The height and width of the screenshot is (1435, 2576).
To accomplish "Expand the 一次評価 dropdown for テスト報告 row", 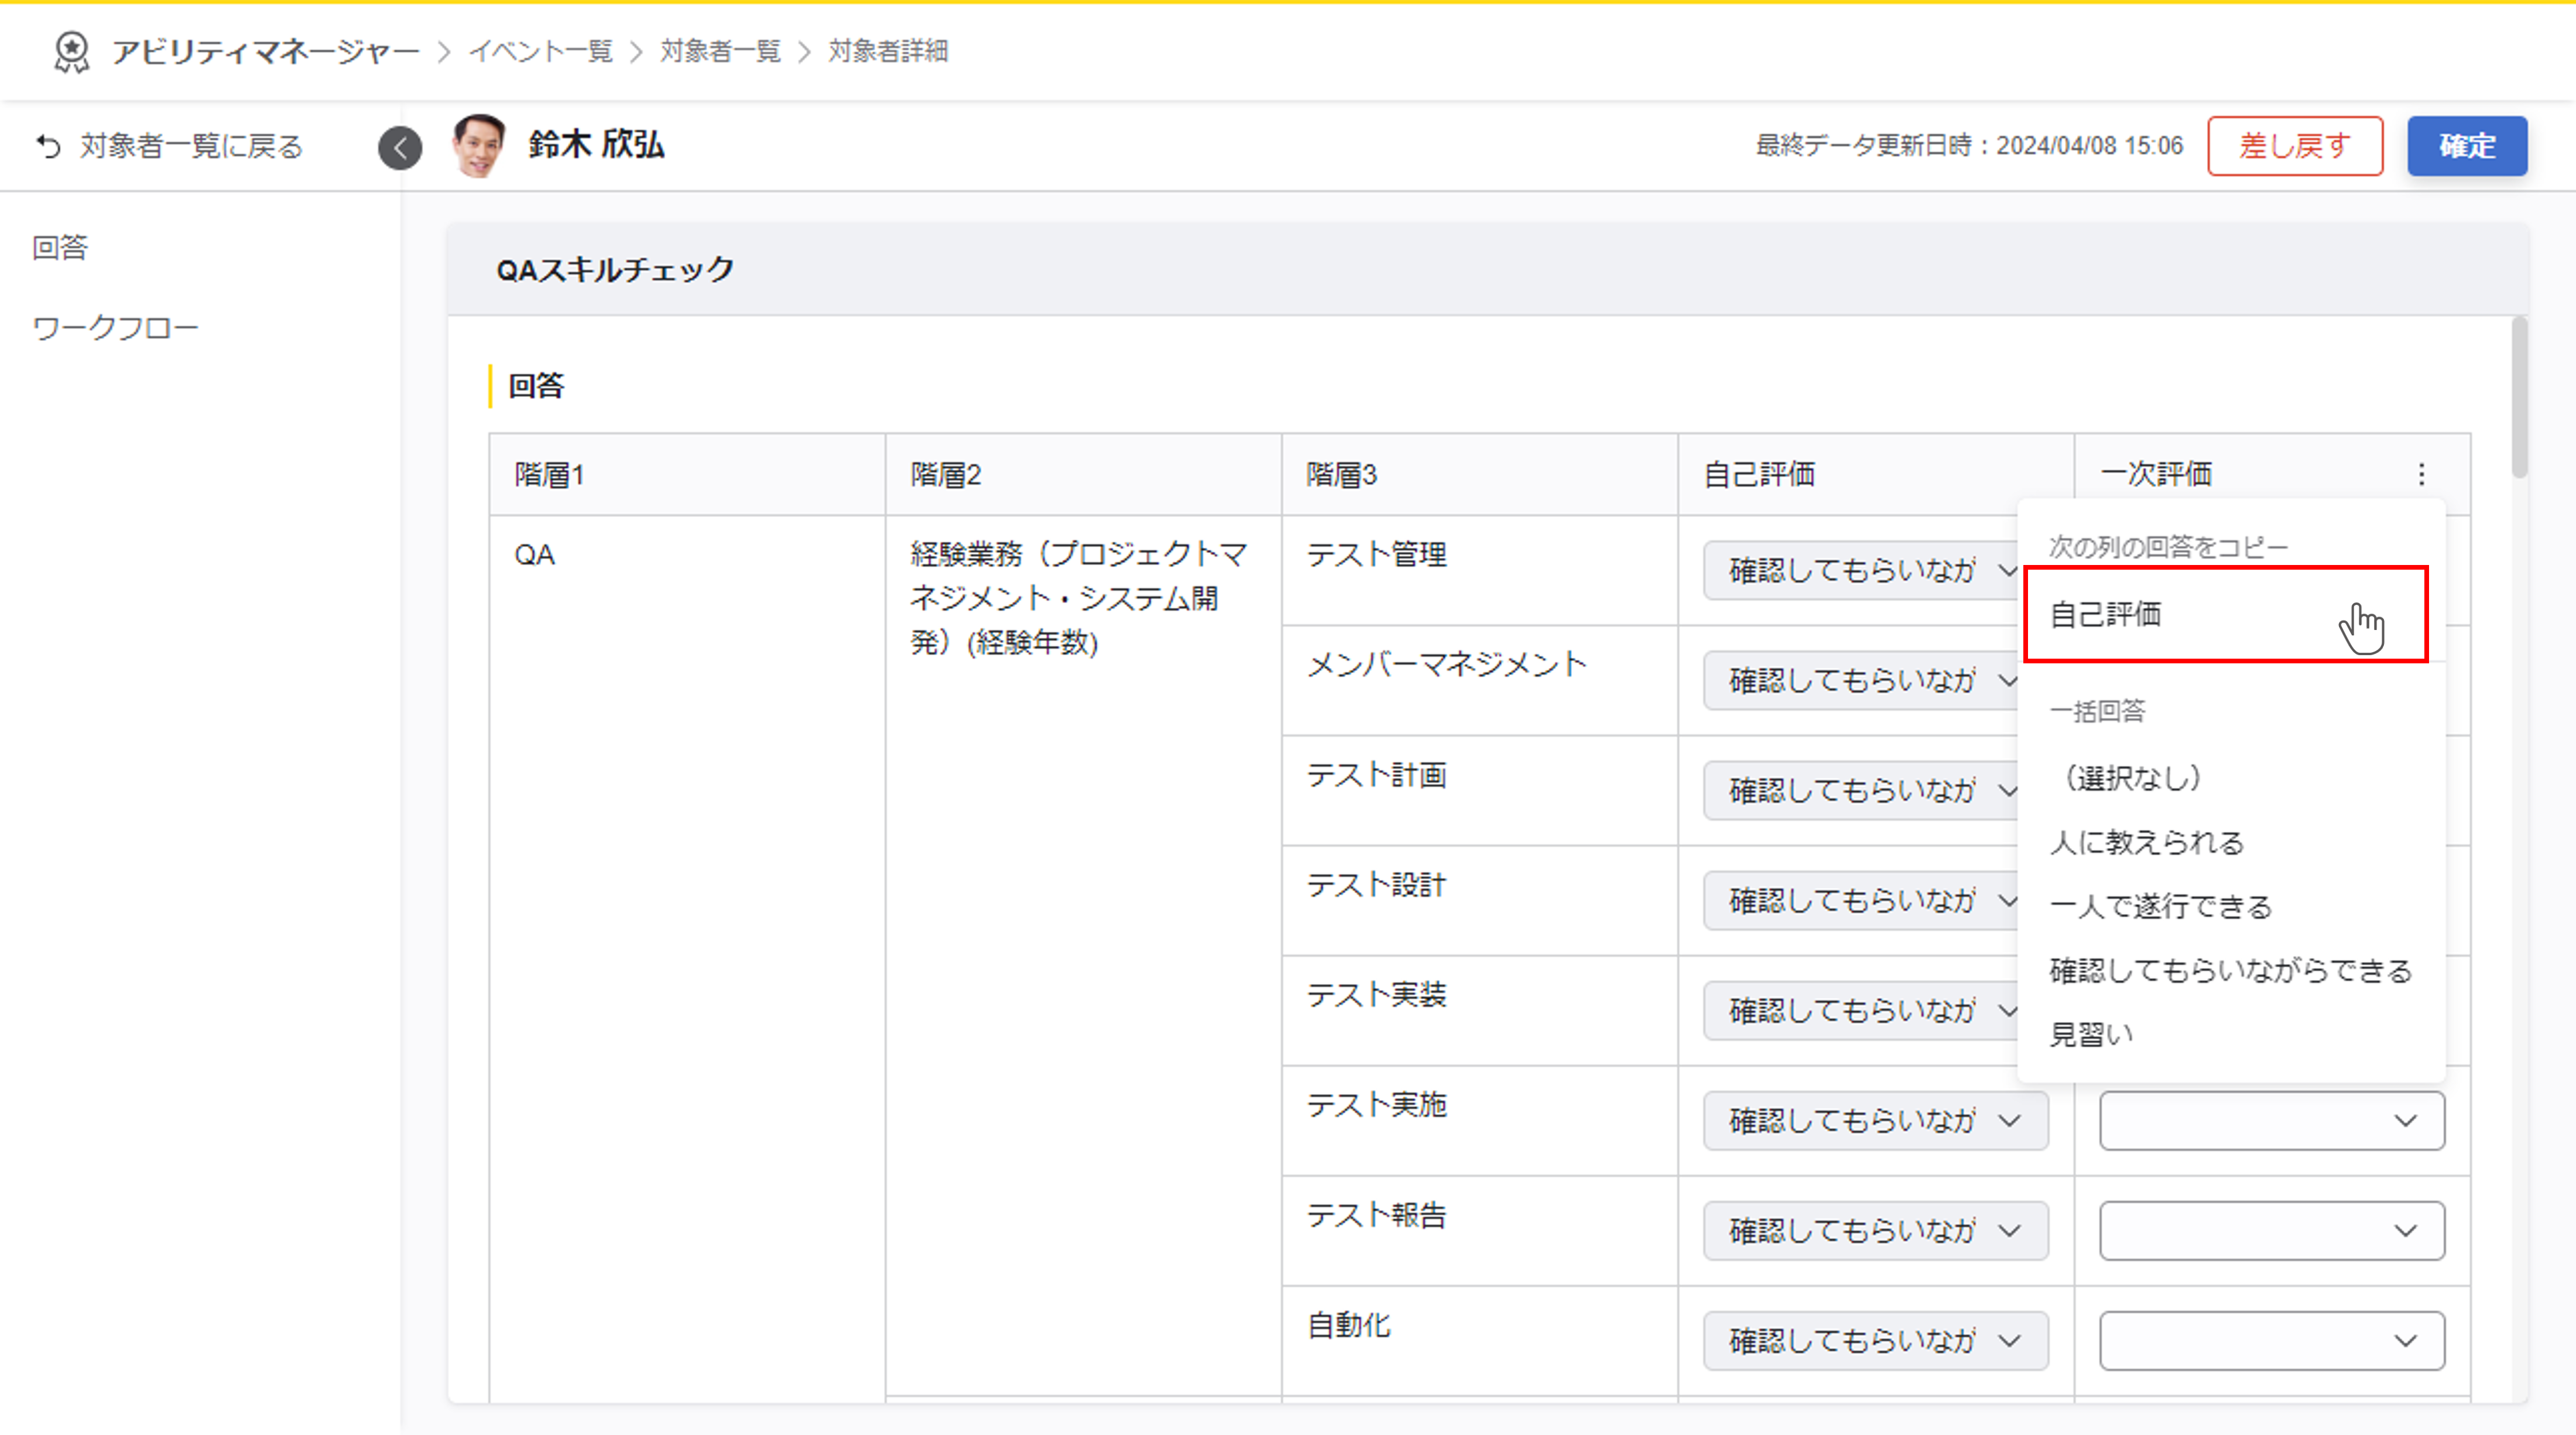I will 2271,1230.
